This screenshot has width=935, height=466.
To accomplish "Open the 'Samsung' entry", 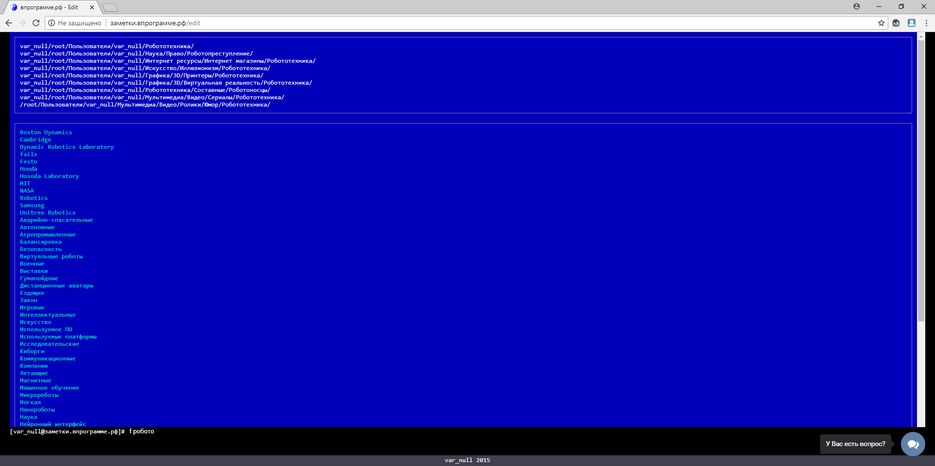I will tap(32, 205).
